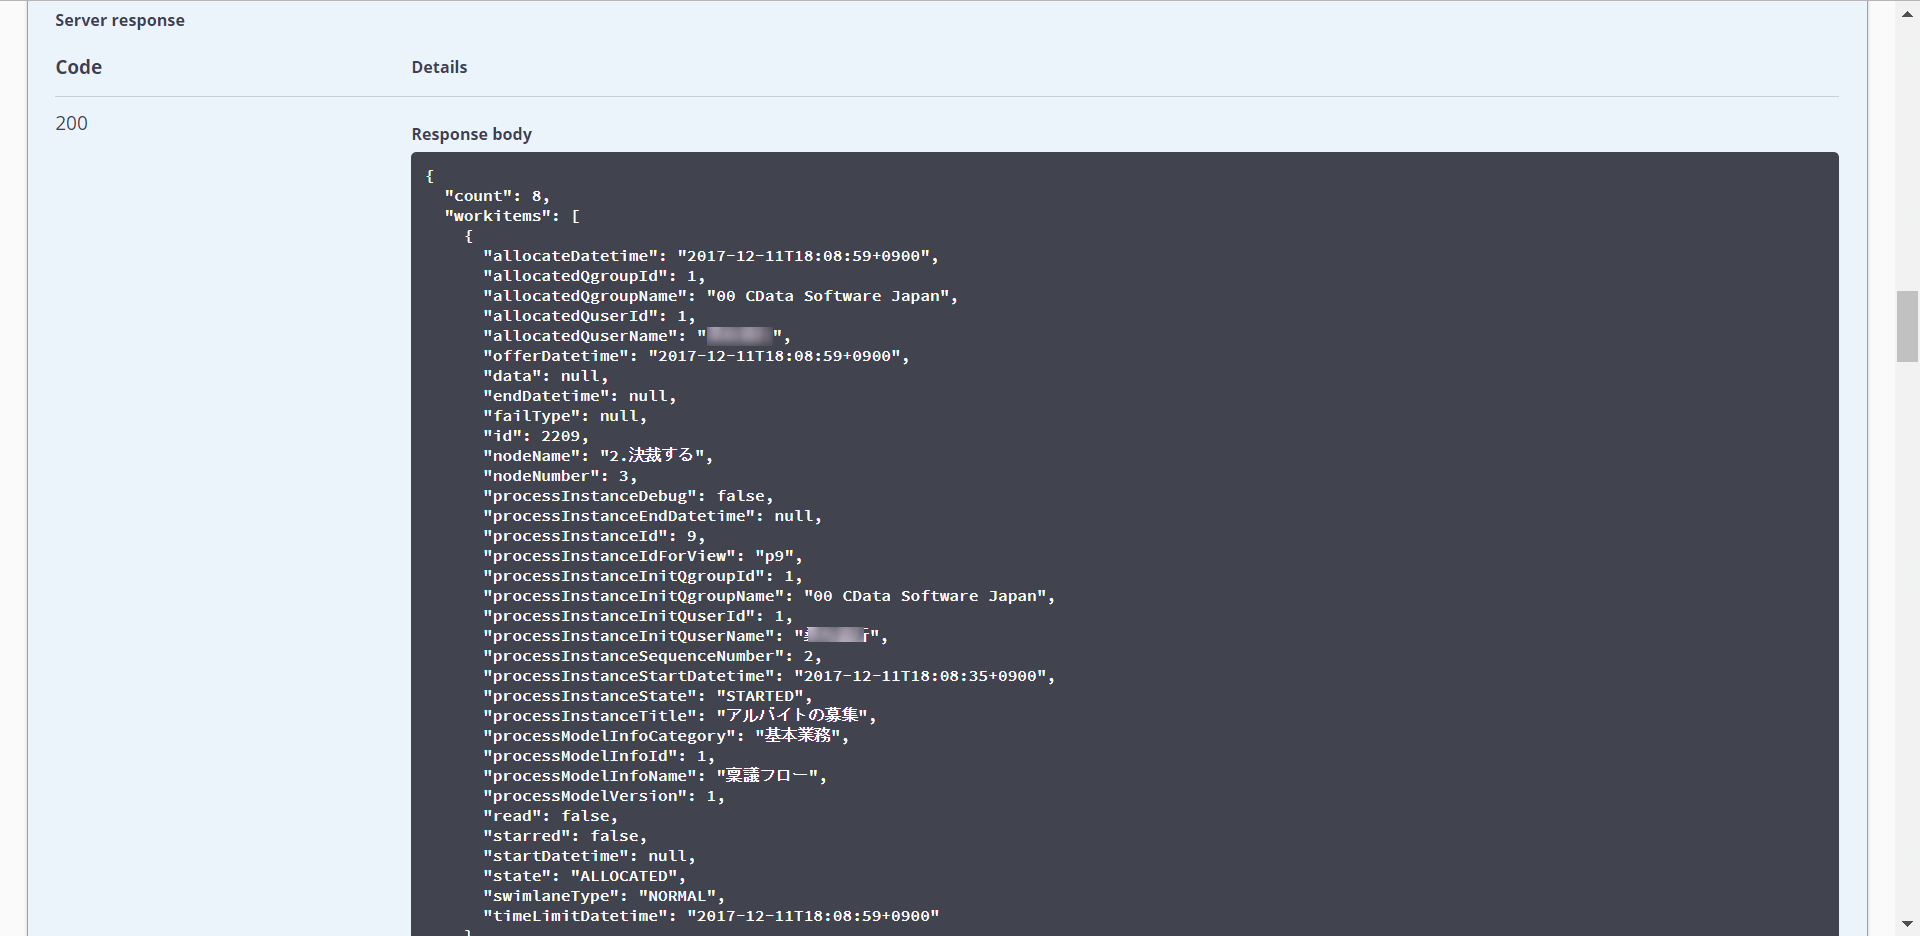Click the "processInstanceIdForView": "p9" line
Viewport: 1920px width, 936px height.
[x=643, y=556]
